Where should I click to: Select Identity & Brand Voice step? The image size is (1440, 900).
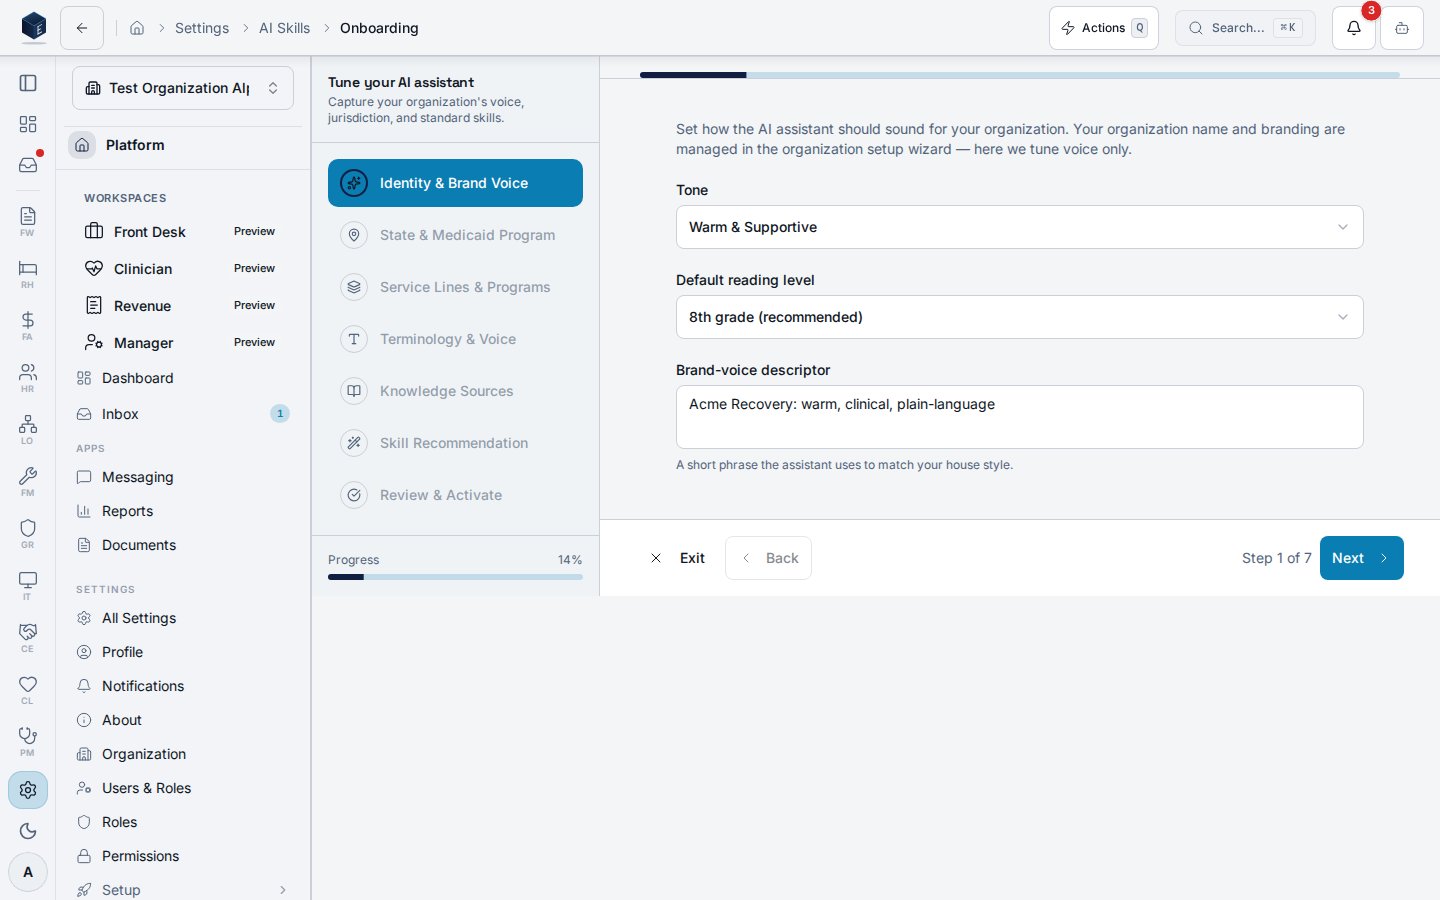455,183
